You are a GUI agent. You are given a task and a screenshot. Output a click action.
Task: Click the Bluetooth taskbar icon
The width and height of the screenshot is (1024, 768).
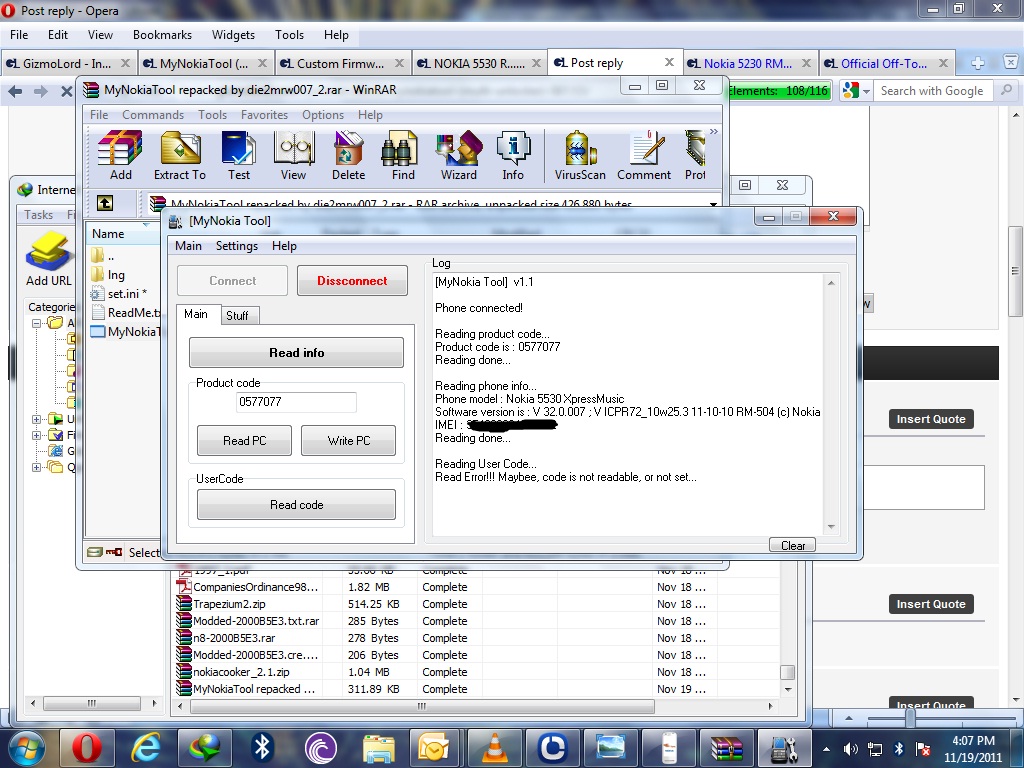(263, 747)
